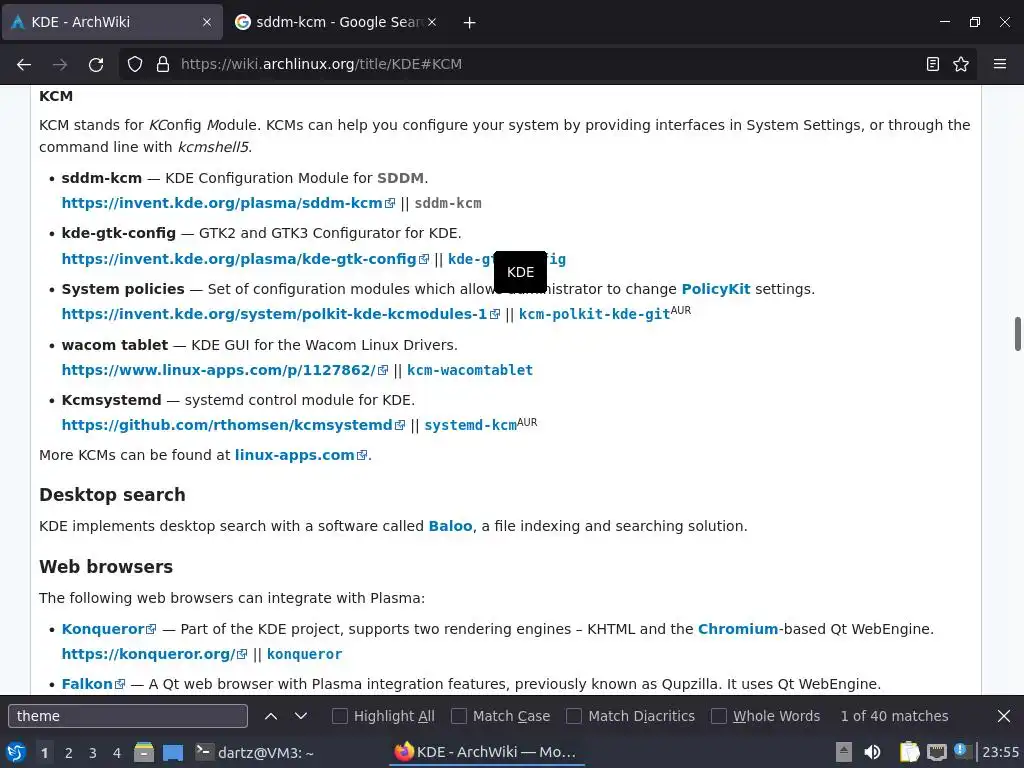Close the KDE - ArchWiki tab
1024x768 pixels.
pyautogui.click(x=207, y=22)
